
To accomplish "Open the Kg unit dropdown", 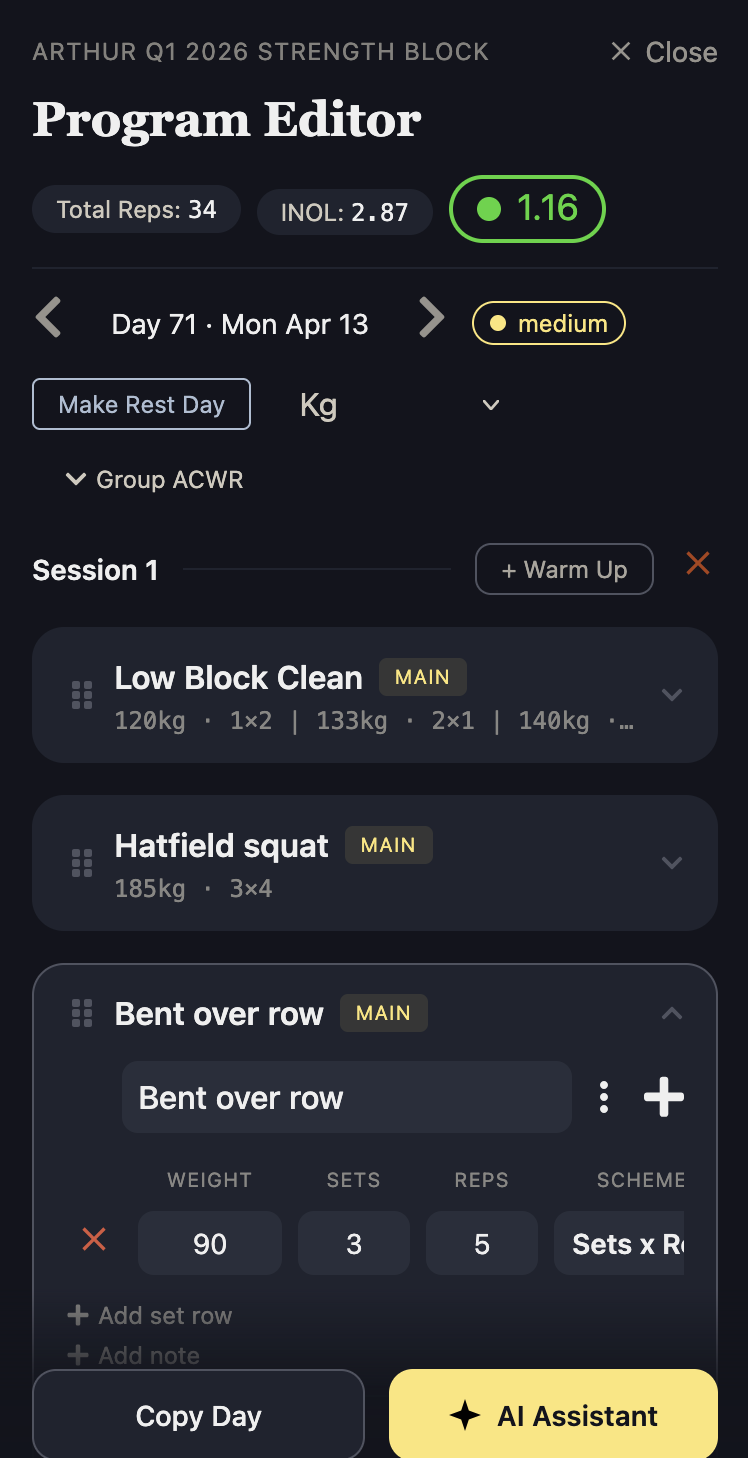I will click(x=490, y=405).
